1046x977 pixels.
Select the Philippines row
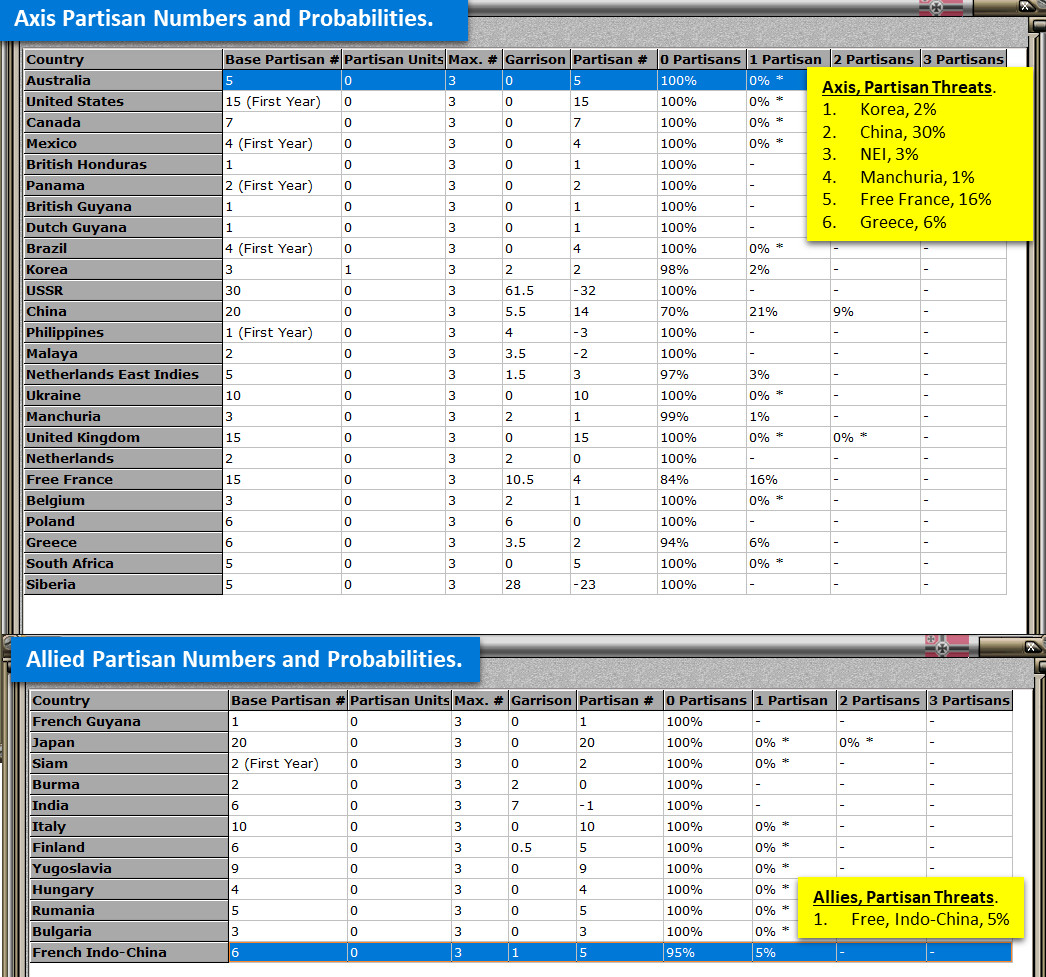[515, 333]
